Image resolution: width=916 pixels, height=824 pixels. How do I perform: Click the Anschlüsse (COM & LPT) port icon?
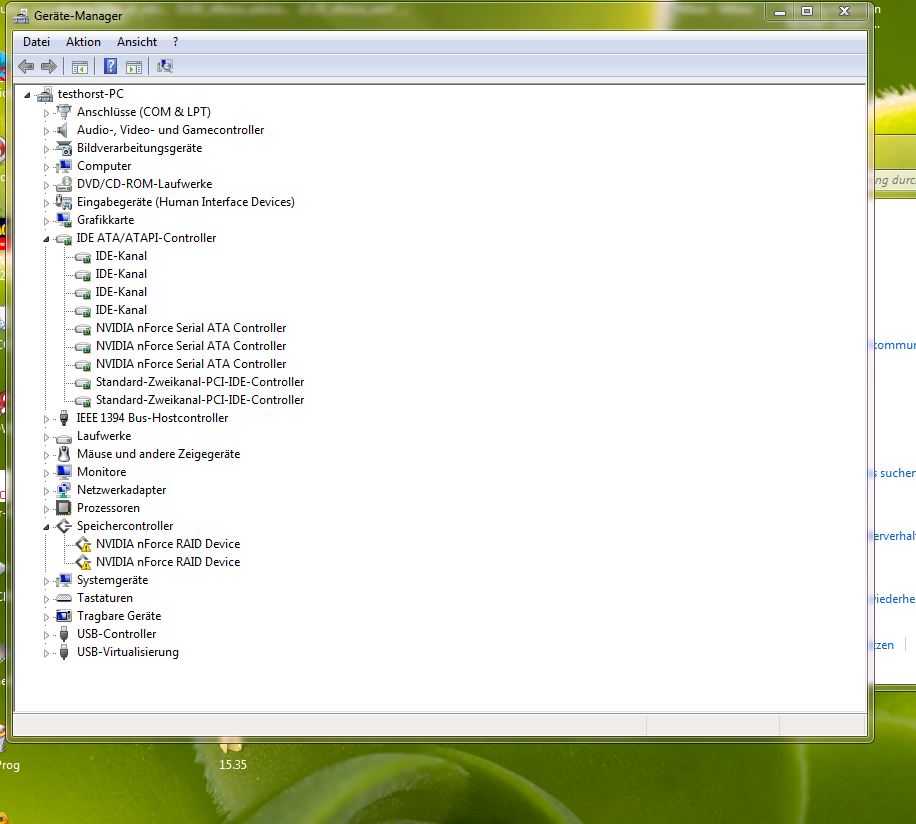click(64, 112)
